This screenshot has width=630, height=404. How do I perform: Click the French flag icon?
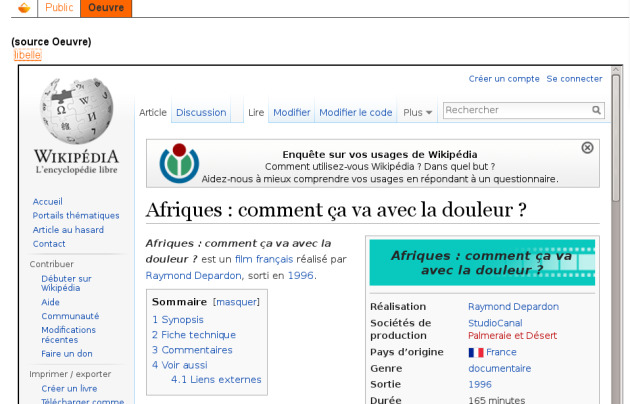click(x=476, y=353)
